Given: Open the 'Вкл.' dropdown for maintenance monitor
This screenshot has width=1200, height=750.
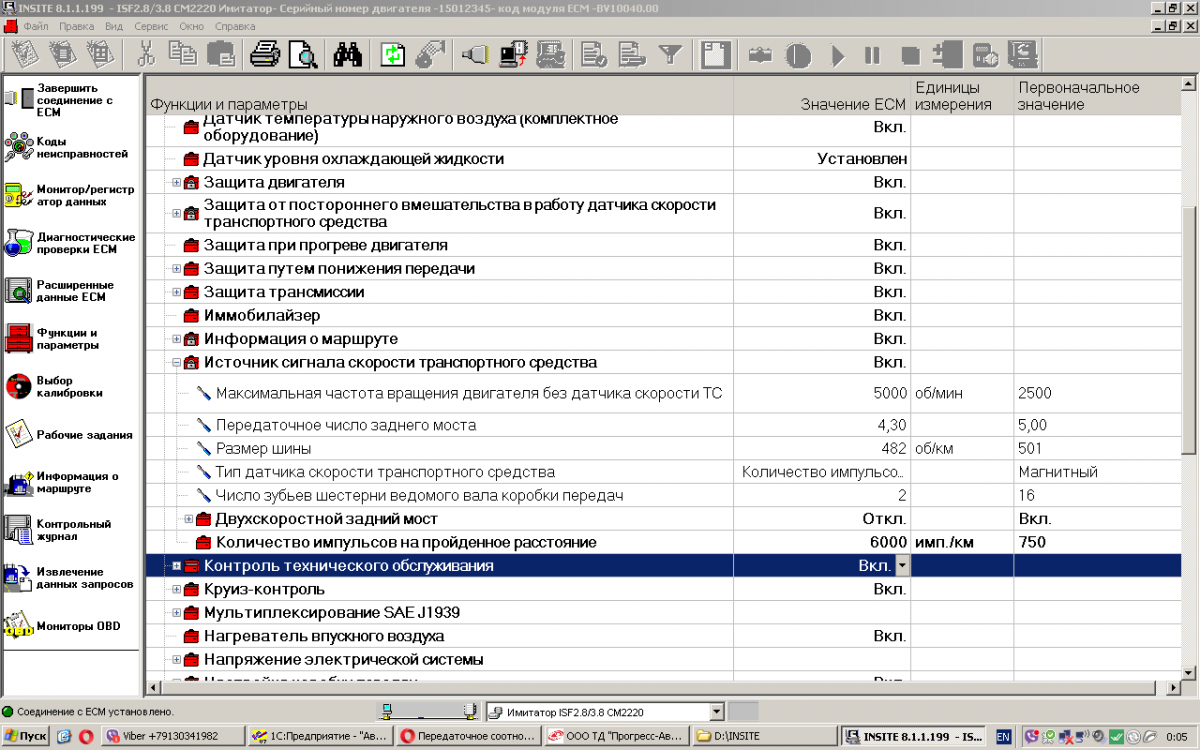Looking at the screenshot, I should [x=902, y=566].
